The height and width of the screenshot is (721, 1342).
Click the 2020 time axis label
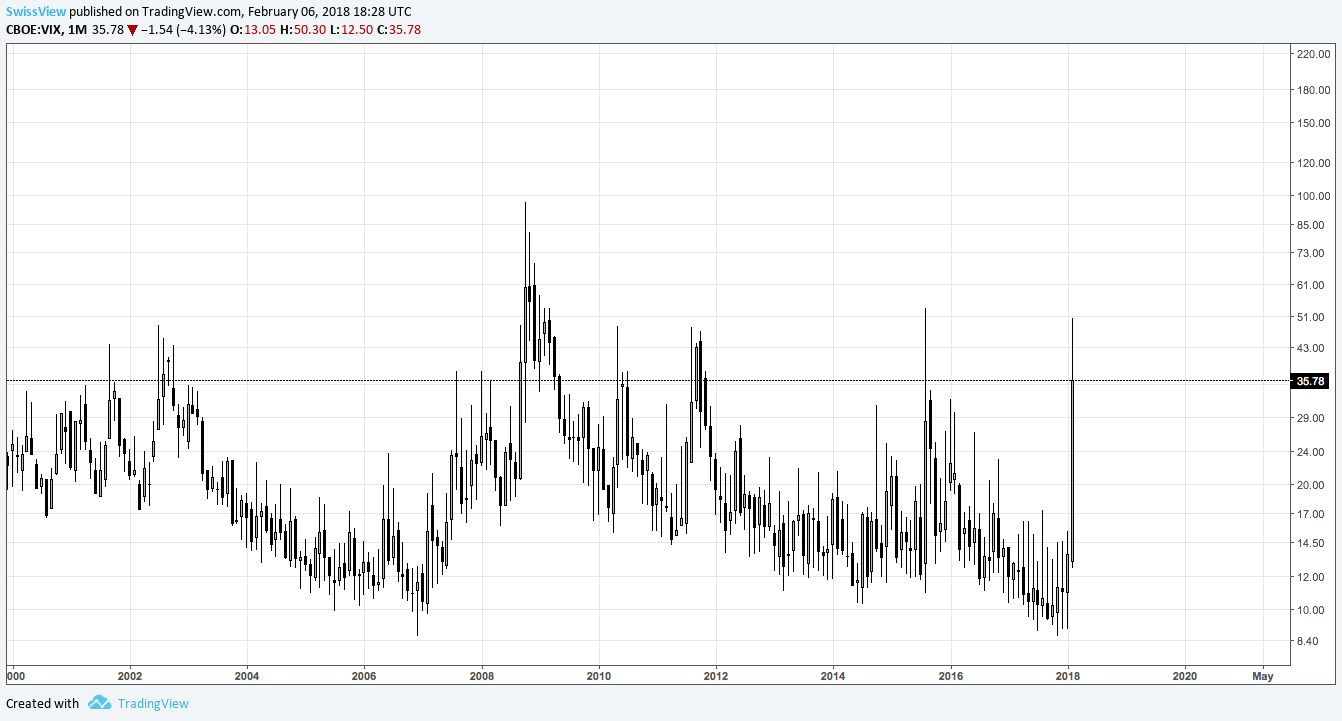1185,676
